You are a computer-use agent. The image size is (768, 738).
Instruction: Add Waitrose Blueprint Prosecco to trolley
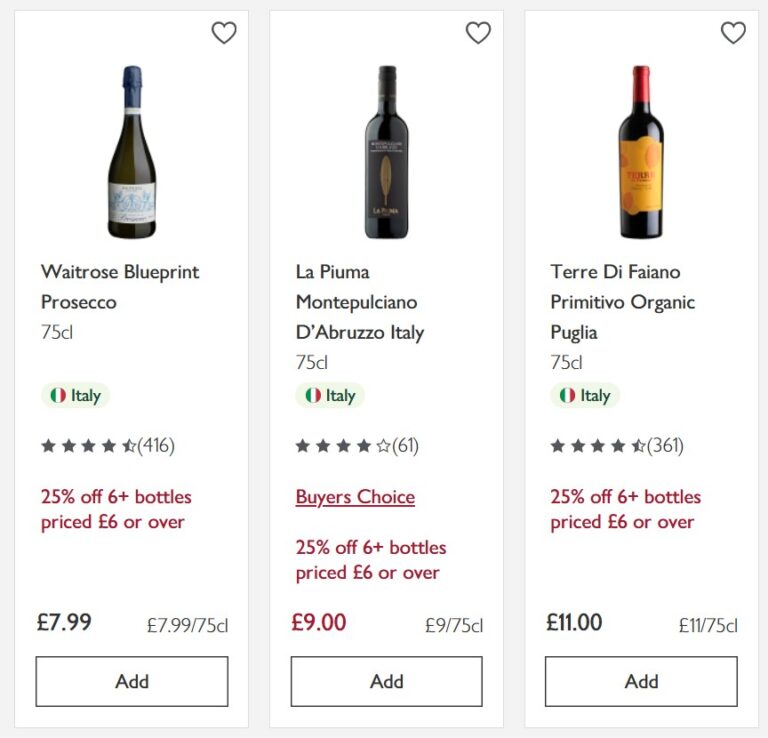click(132, 681)
